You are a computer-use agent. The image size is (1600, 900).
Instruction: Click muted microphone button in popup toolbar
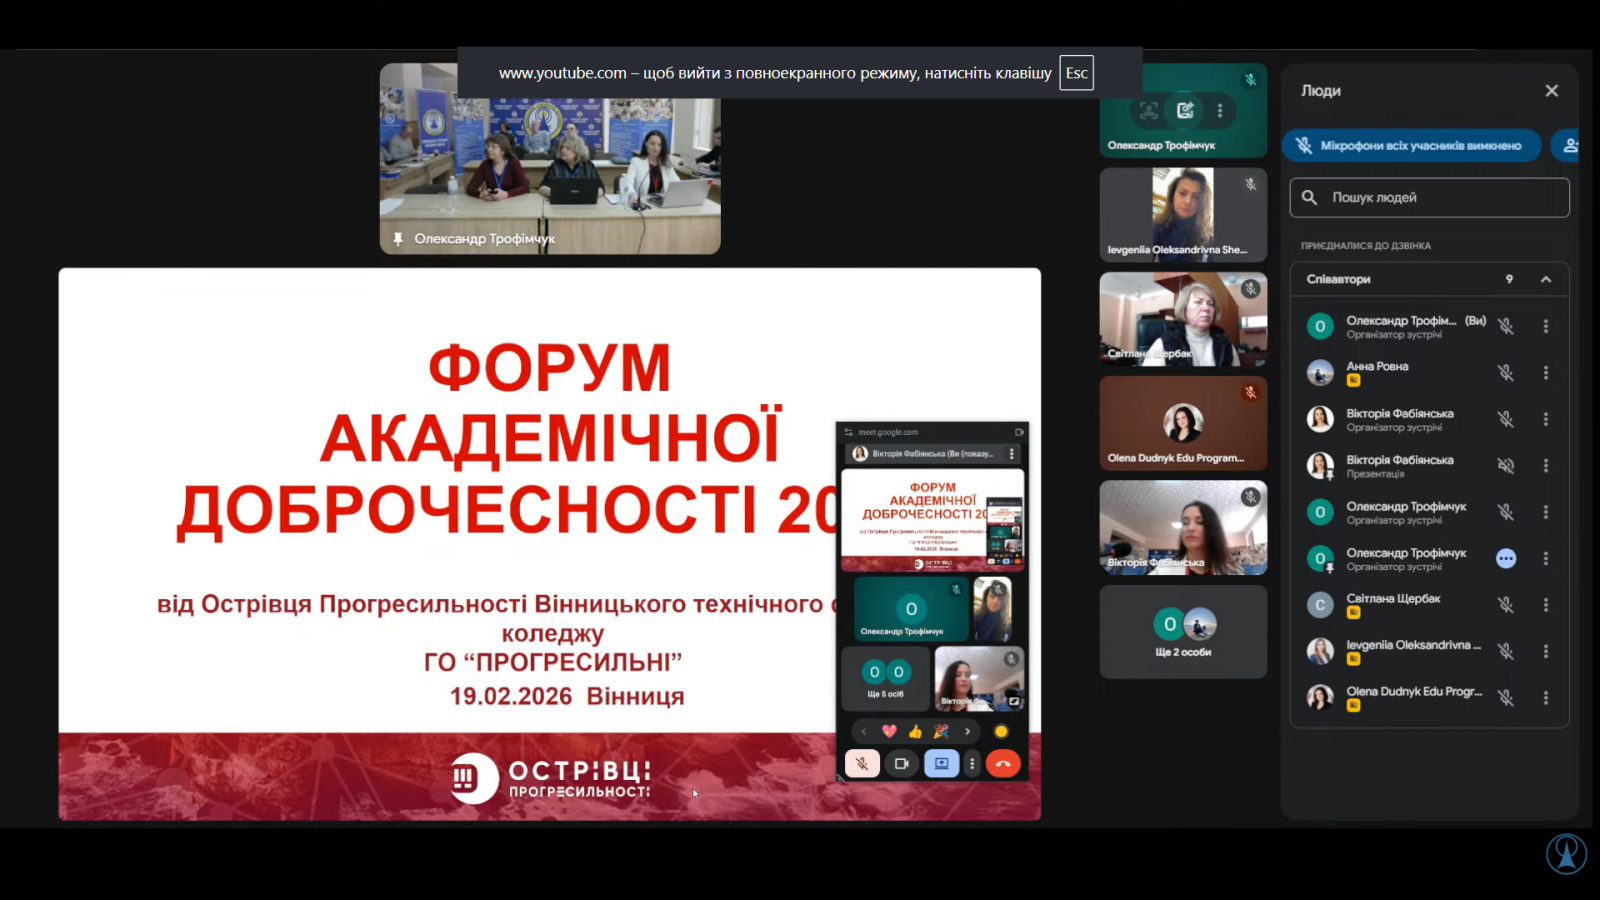[862, 764]
